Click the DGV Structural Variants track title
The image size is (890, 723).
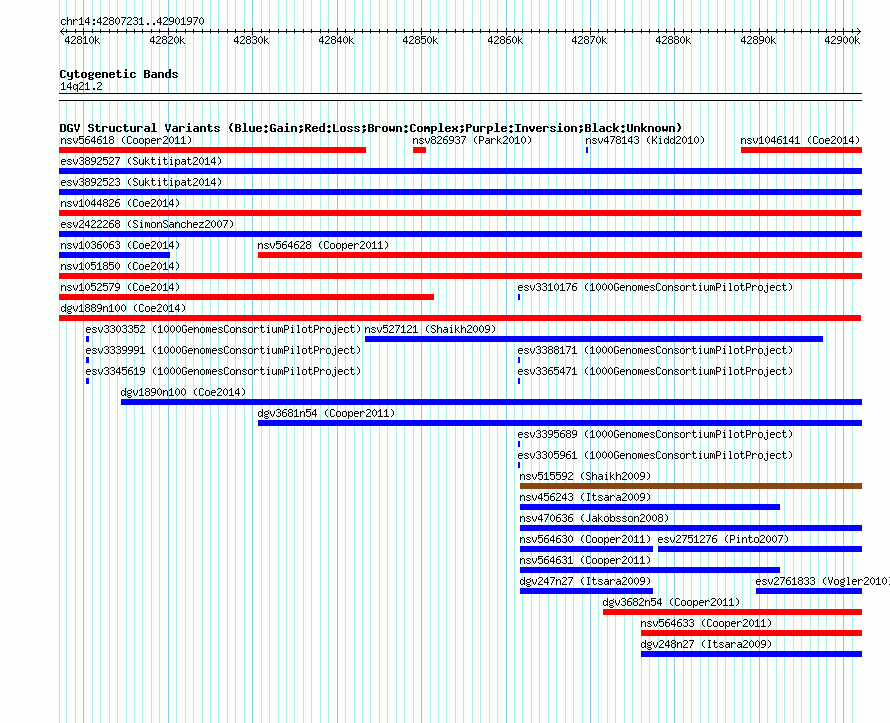pyautogui.click(x=371, y=128)
